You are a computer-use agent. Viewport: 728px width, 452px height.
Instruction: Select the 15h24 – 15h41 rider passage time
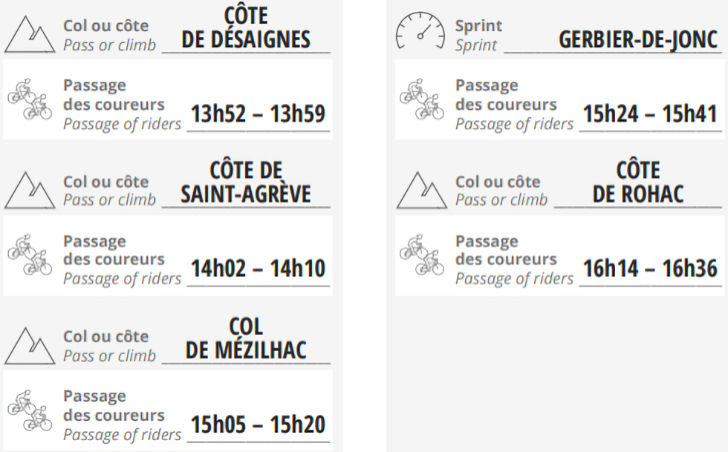click(x=650, y=114)
